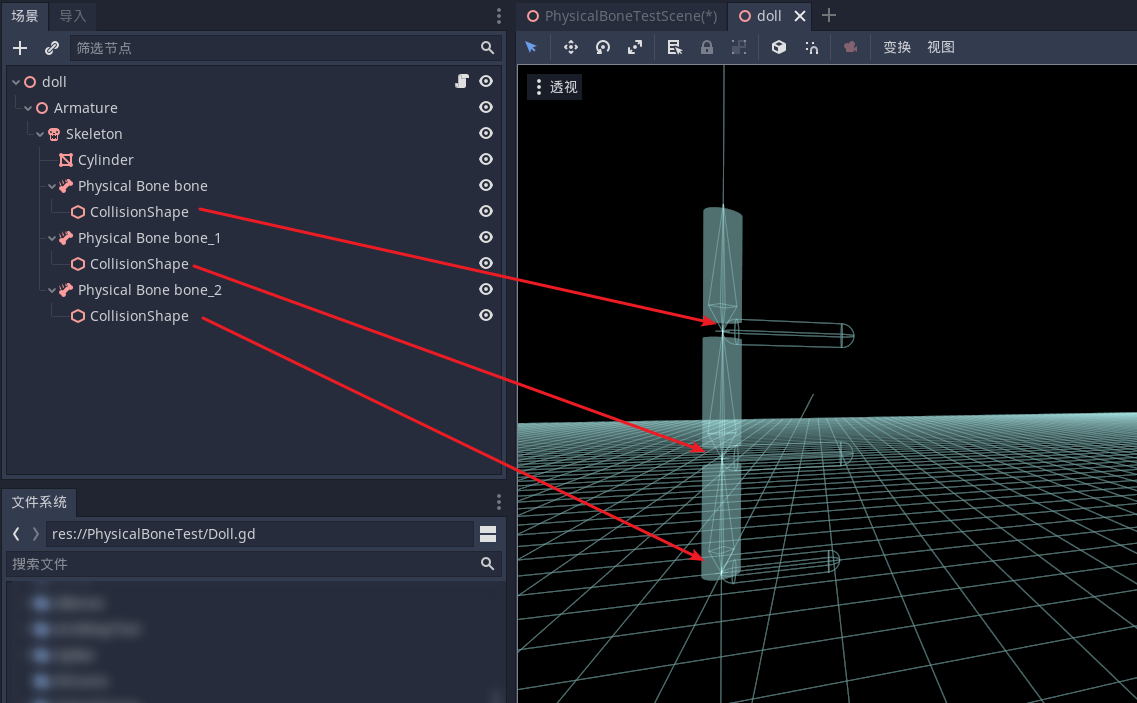
Task: Toggle snap mode icon in toolbar
Action: coord(811,47)
